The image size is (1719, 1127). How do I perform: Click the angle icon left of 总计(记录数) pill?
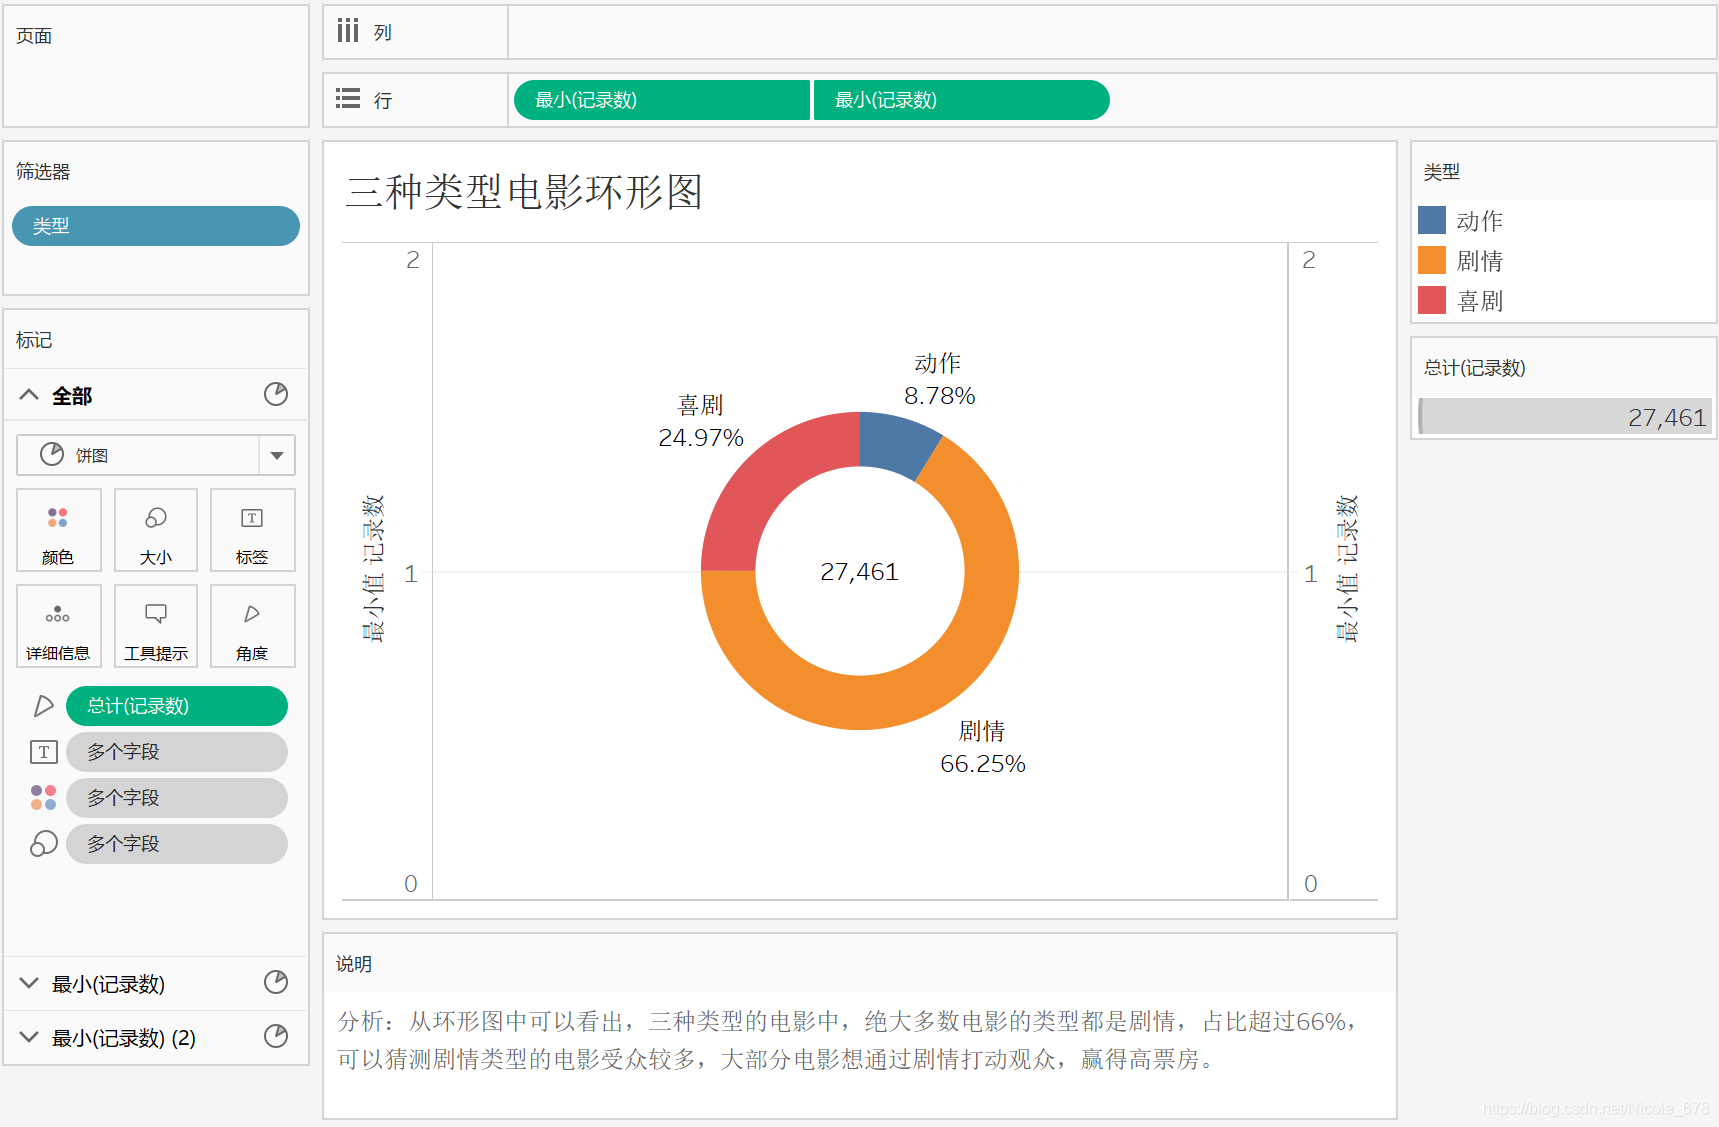pyautogui.click(x=43, y=706)
